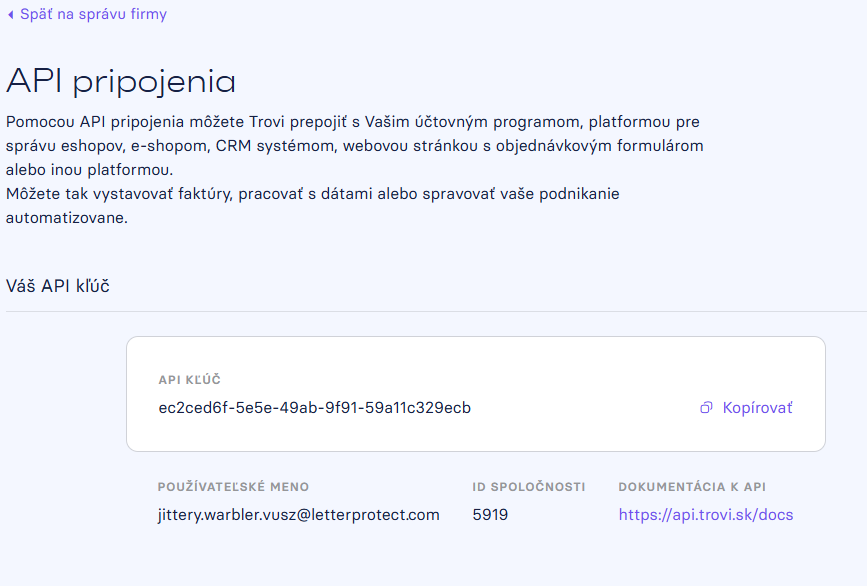This screenshot has width=867, height=586.
Task: Select the API key value ec2ced6f-5e5e-49ab-9f91-59a11c329ecb
Action: coord(315,407)
